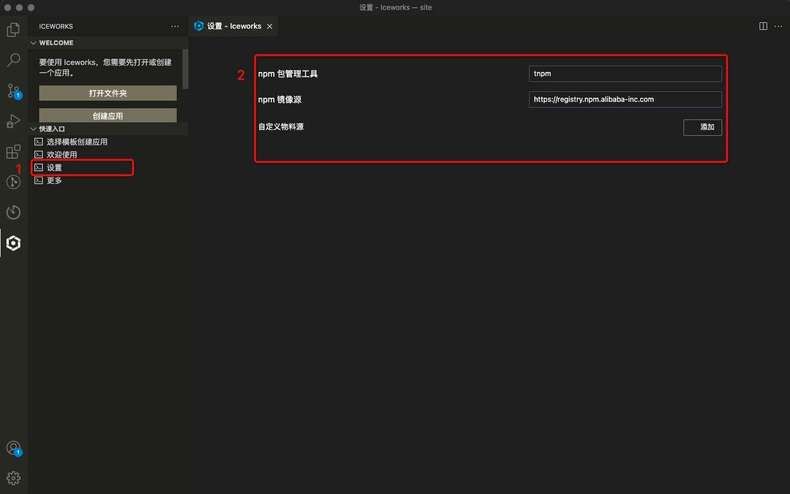The image size is (790, 494).
Task: Click the 自定义物料源 label
Action: [x=281, y=127]
